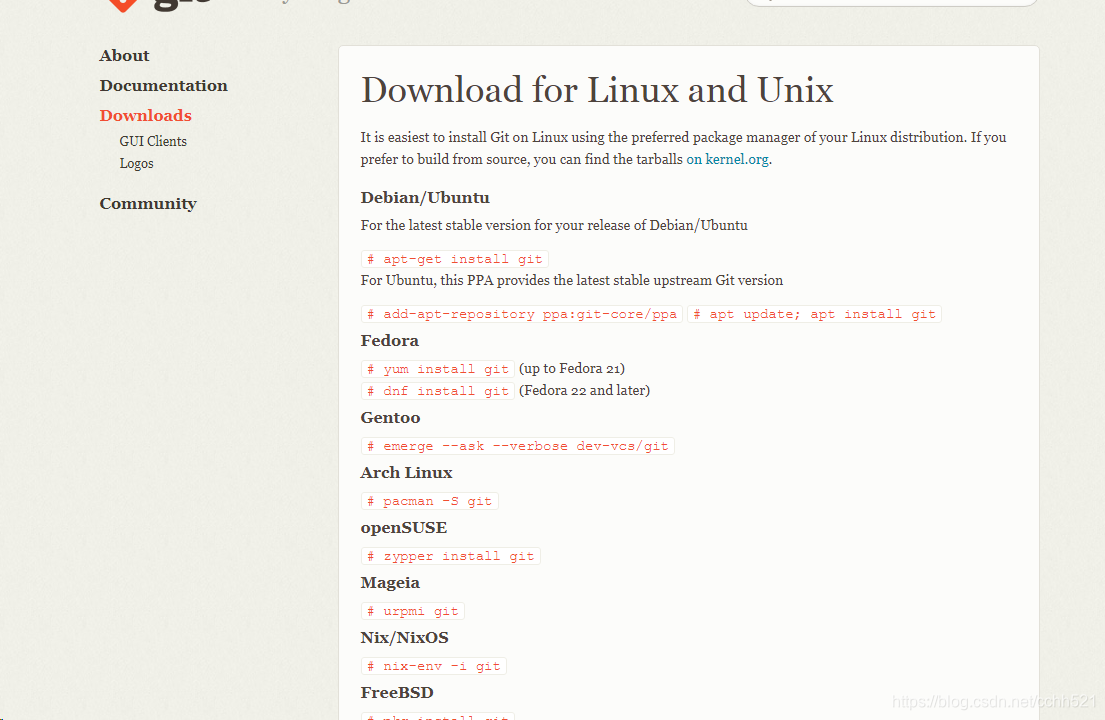This screenshot has height=720, width=1105.
Task: Click the 'apt update; apt install git' command
Action: (814, 314)
